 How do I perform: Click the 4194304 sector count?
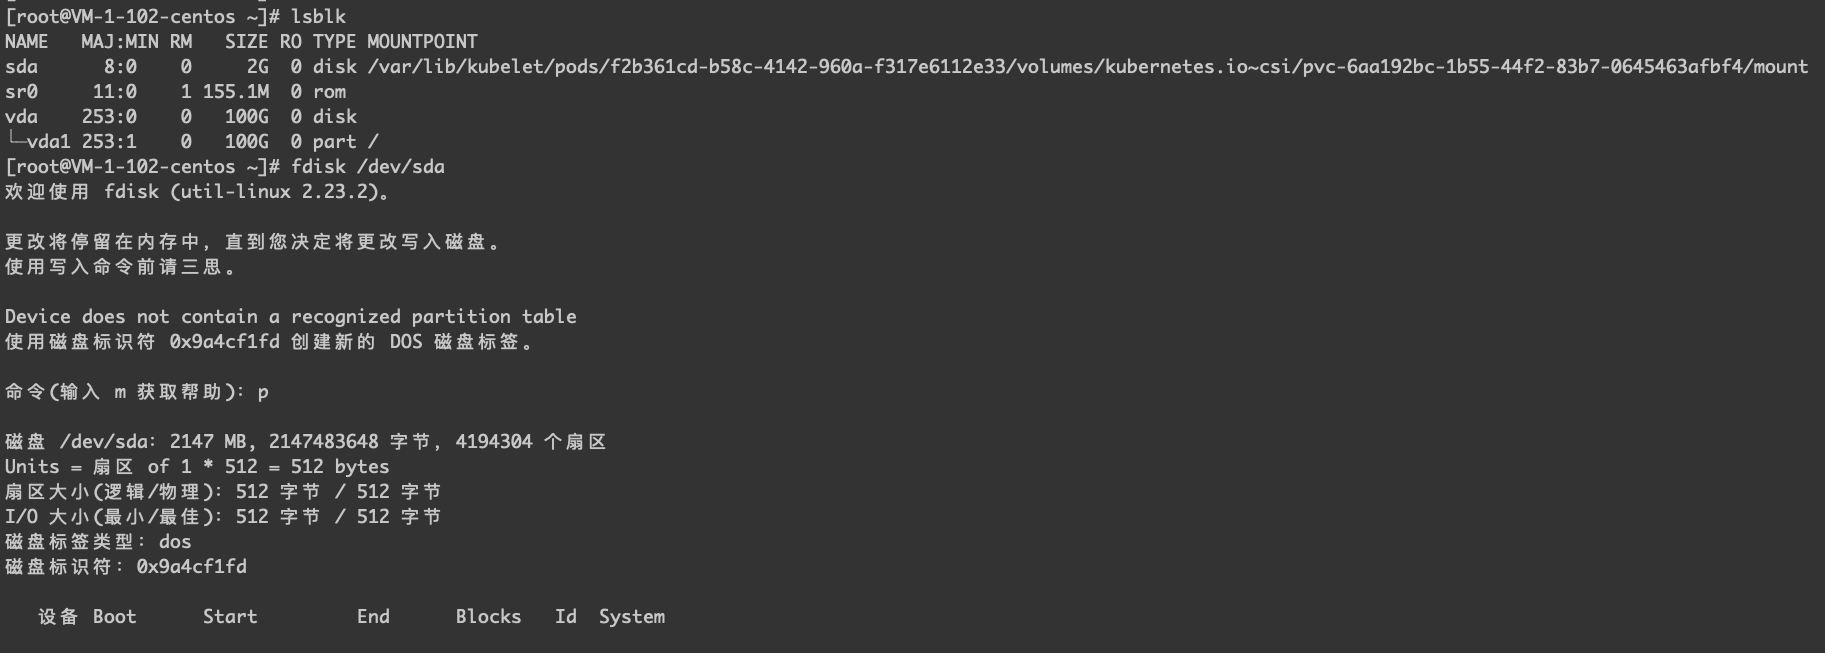(493, 442)
